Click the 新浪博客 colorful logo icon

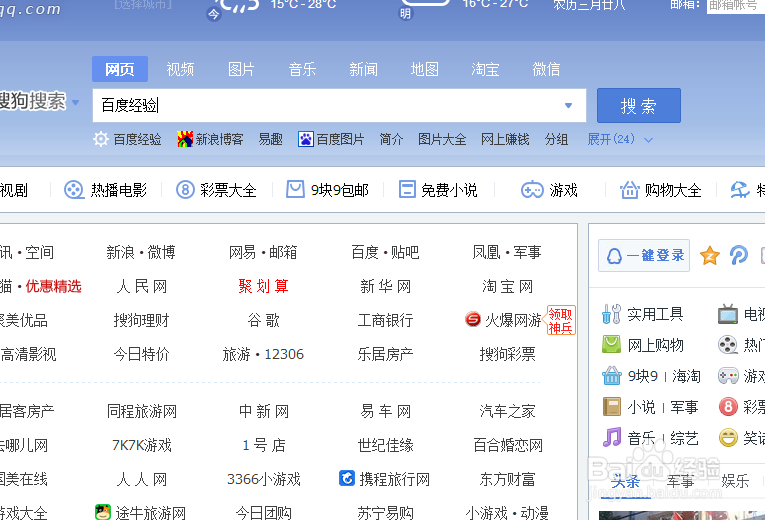coord(185,139)
